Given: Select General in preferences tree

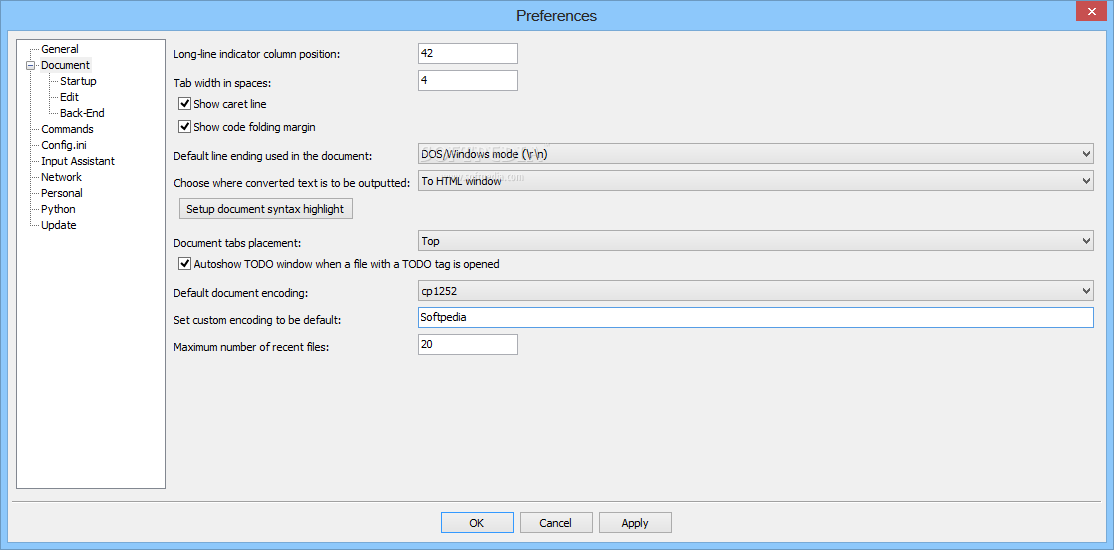Looking at the screenshot, I should pos(60,49).
